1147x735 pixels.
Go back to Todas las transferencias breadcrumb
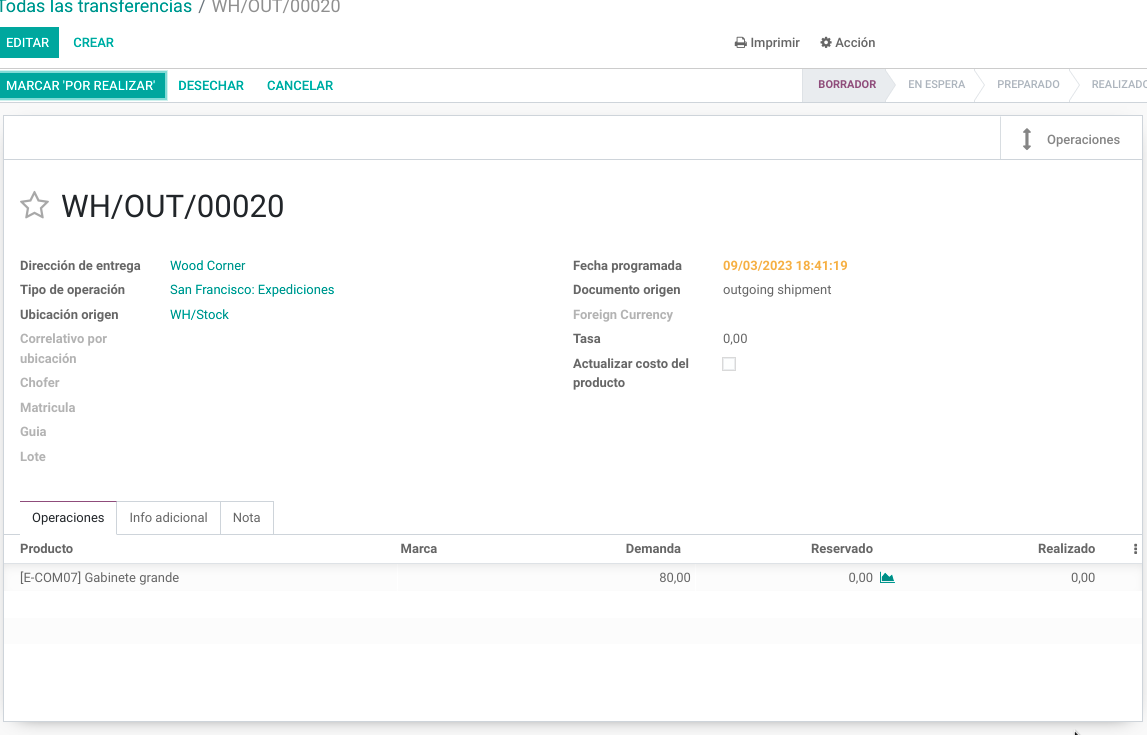coord(95,7)
